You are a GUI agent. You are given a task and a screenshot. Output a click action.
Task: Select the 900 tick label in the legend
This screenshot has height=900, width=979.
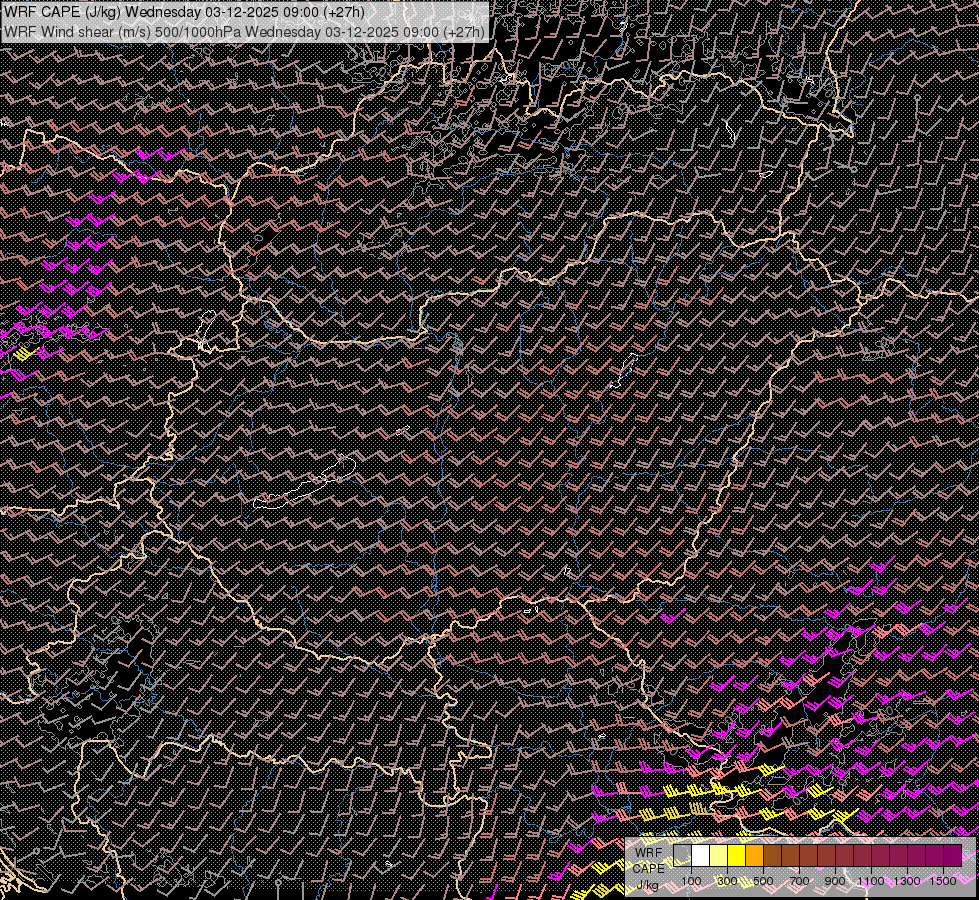coord(835,880)
